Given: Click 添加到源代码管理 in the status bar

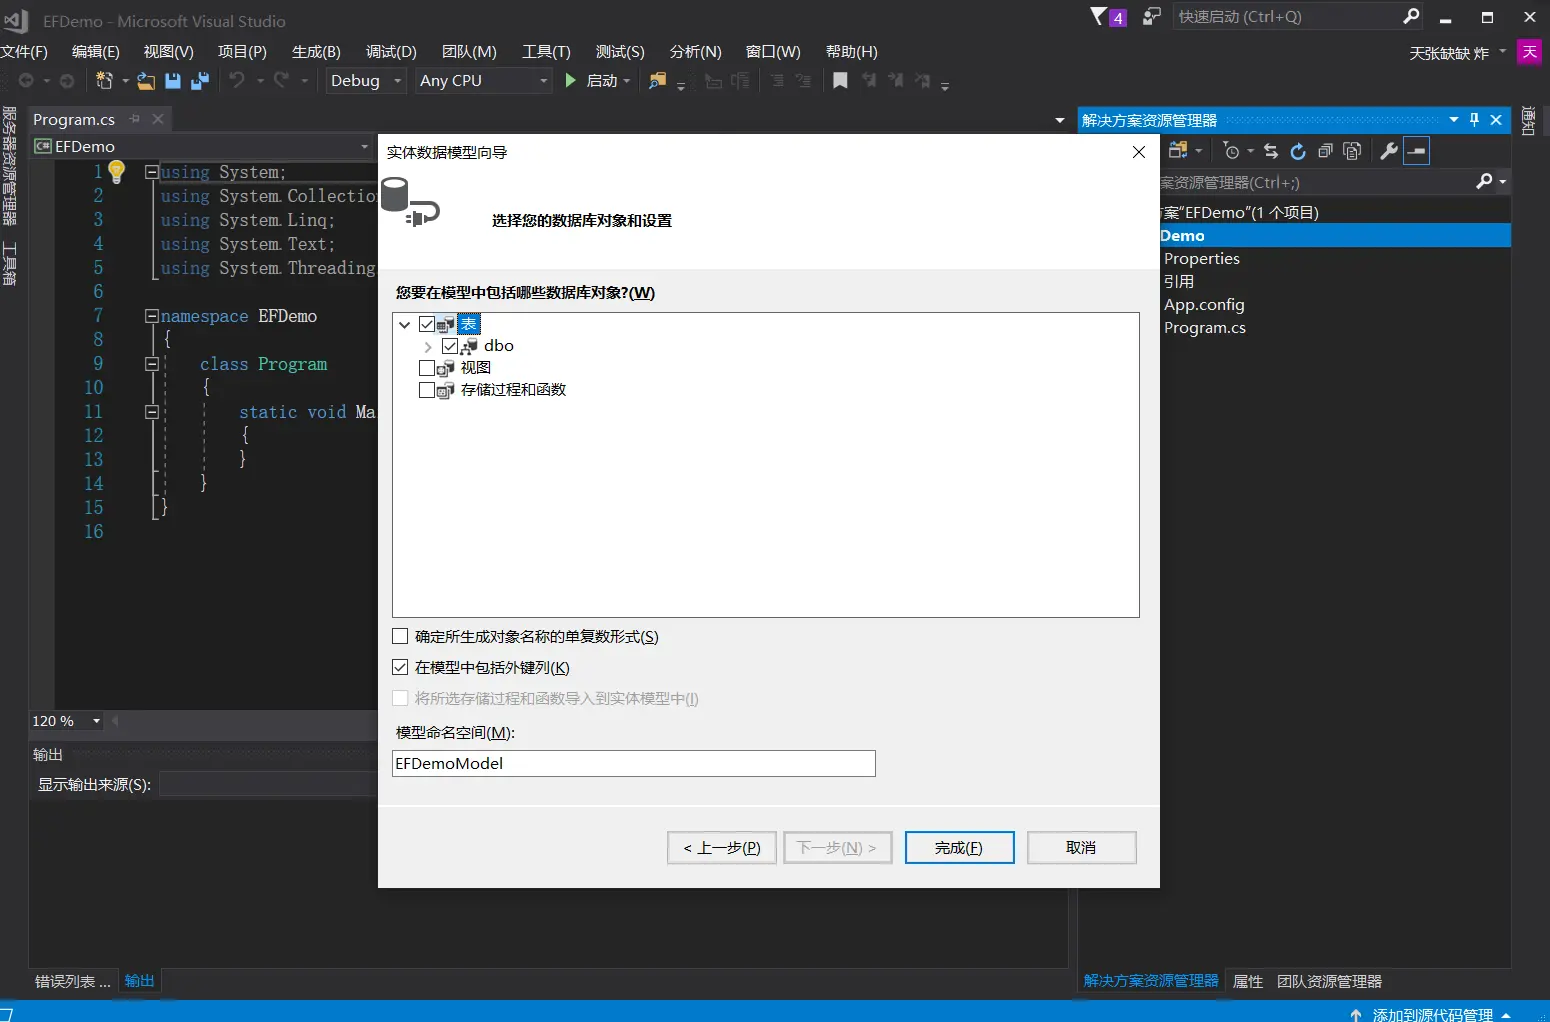Looking at the screenshot, I should point(1431,1014).
